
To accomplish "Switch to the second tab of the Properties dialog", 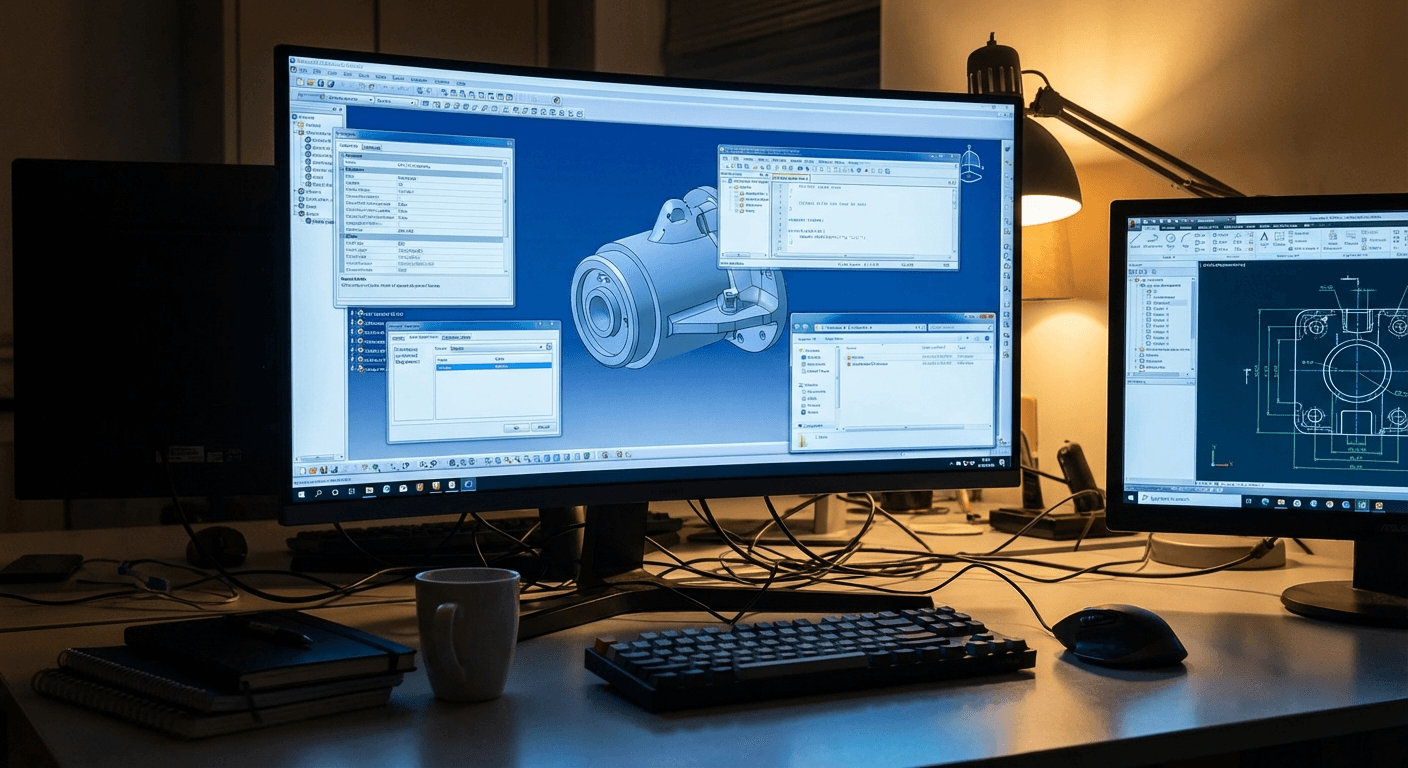I will (371, 147).
